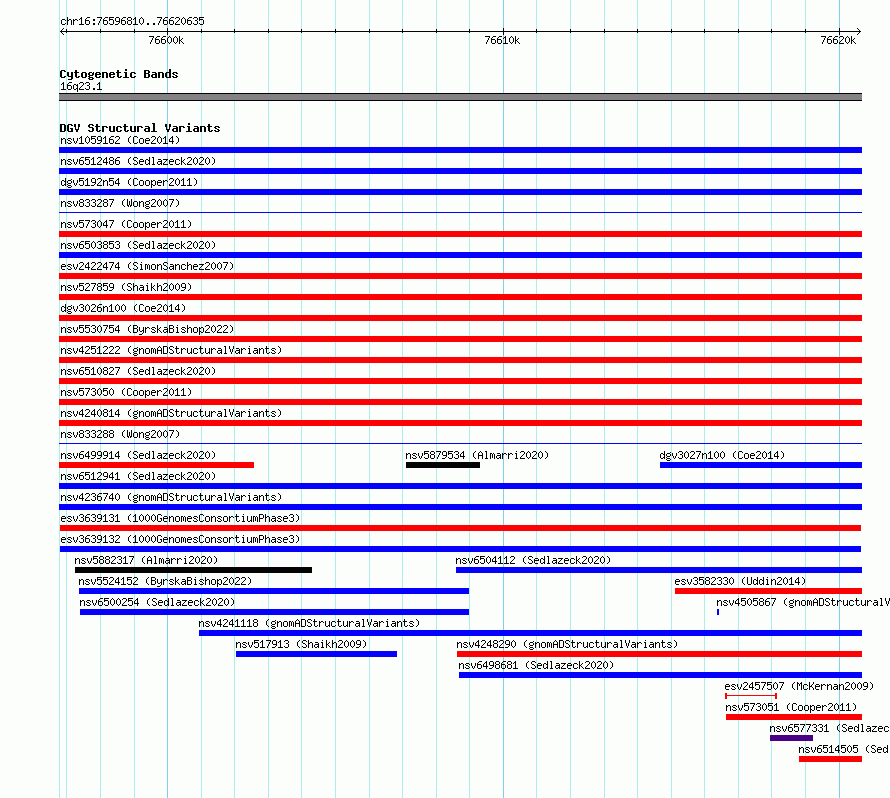The image size is (890, 798).
Task: Select the nsv6512486 (Sedlazeck2020) variant label
Action: [x=138, y=161]
